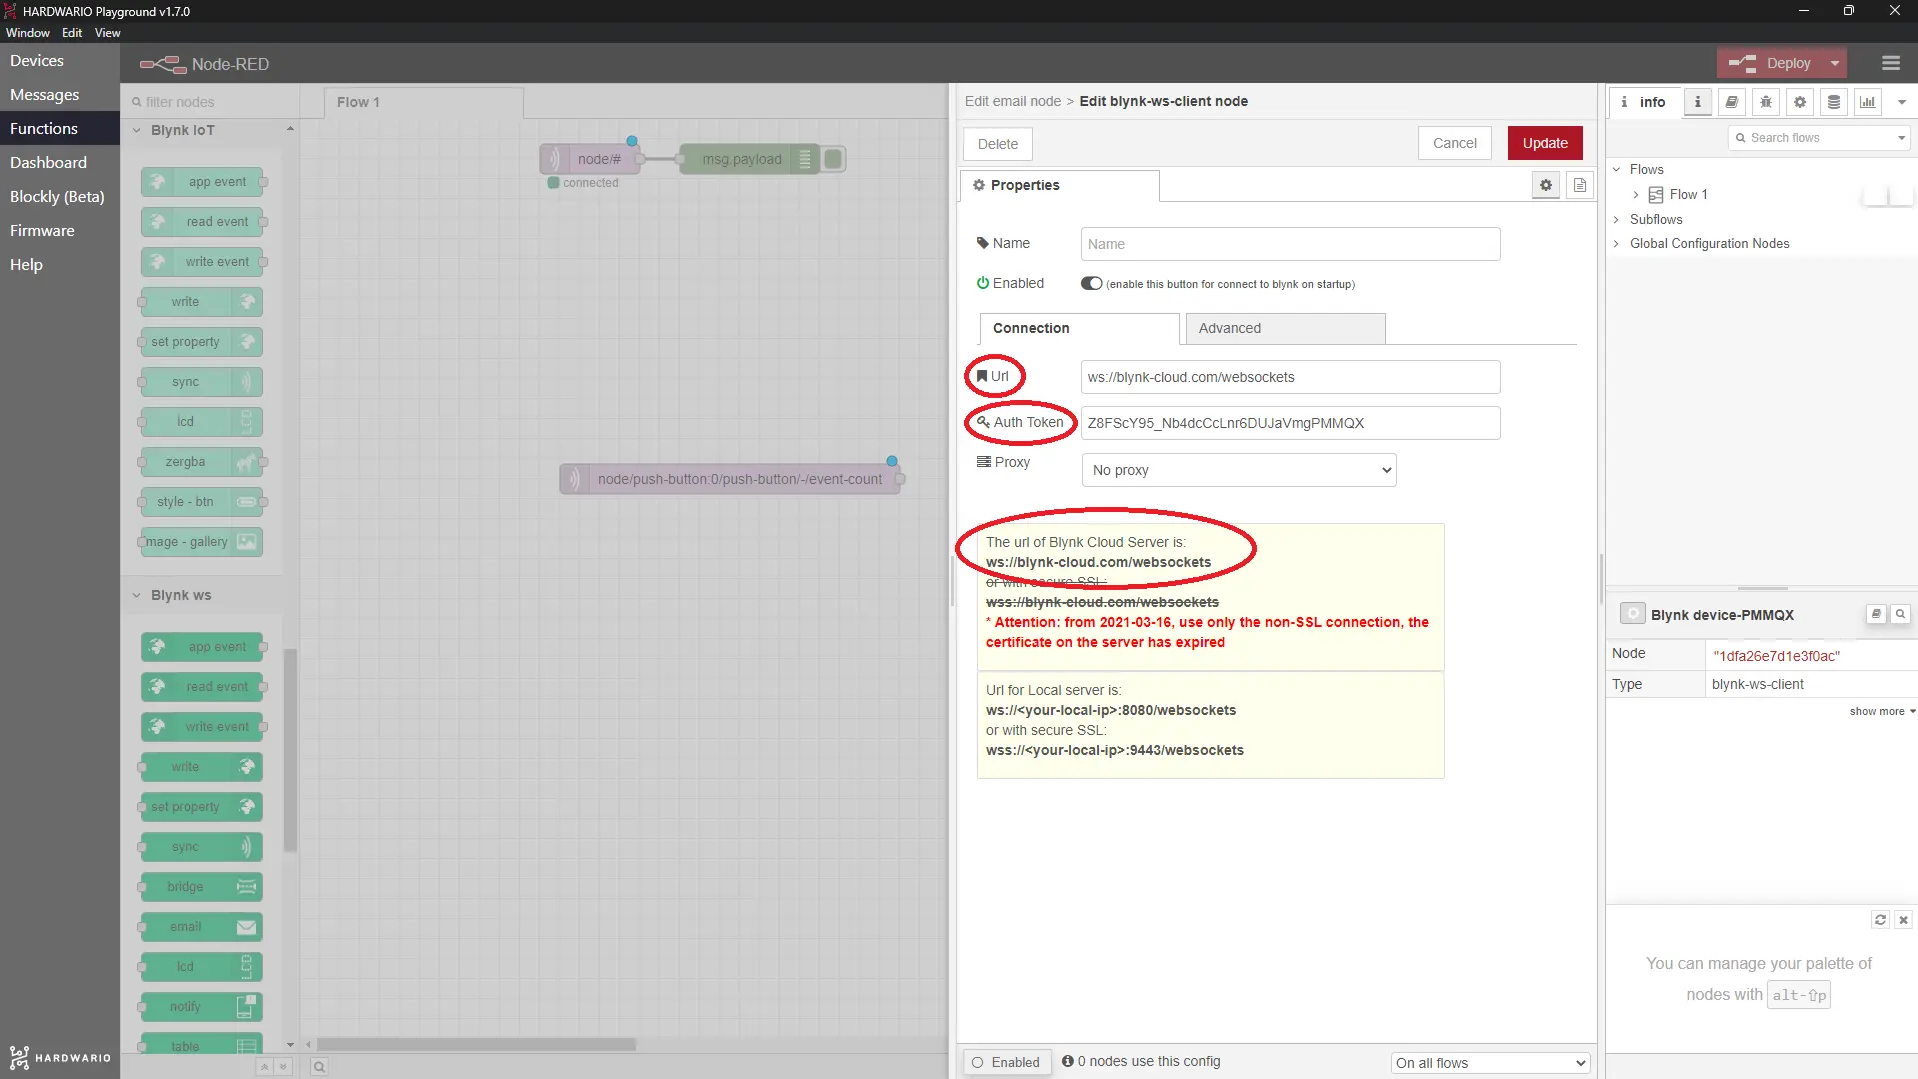
Task: Toggle the Enabled switch for Blynk startup connection
Action: pyautogui.click(x=1091, y=284)
